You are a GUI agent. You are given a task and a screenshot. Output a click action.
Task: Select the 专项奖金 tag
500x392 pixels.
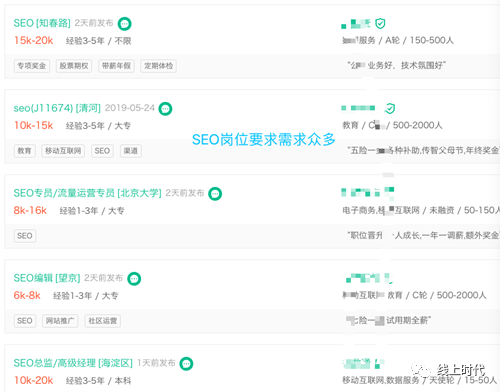(32, 66)
